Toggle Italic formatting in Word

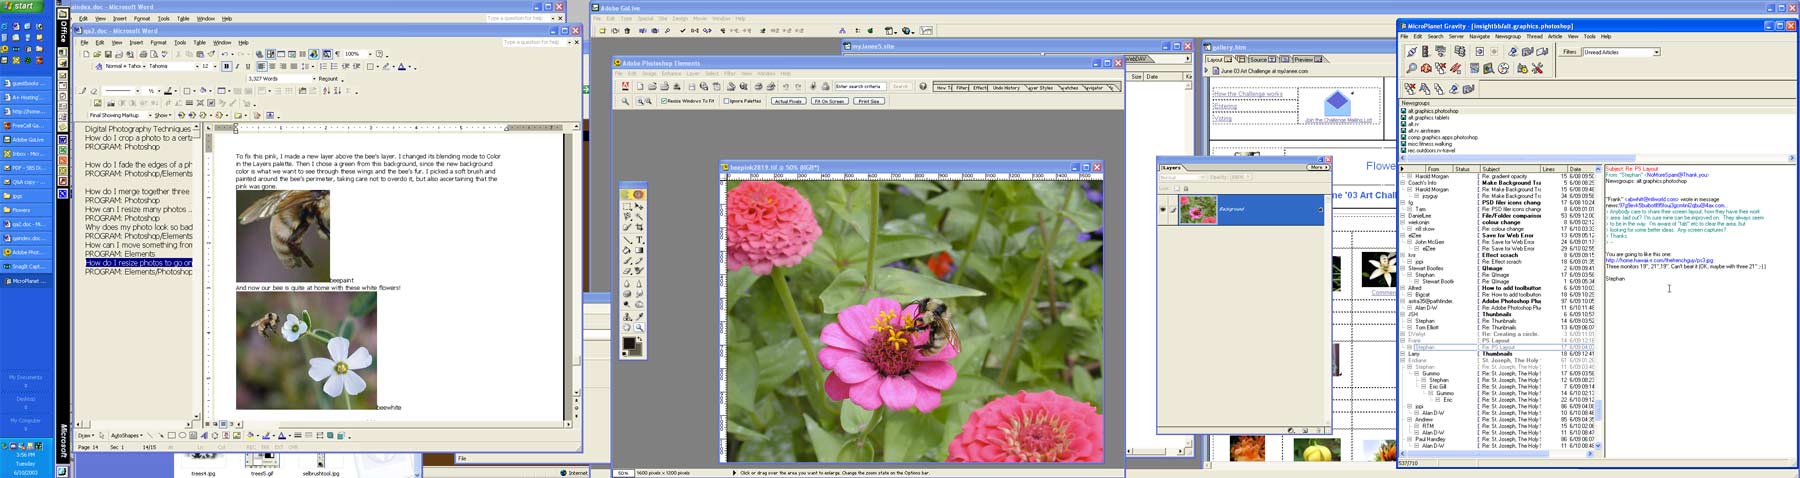(237, 66)
